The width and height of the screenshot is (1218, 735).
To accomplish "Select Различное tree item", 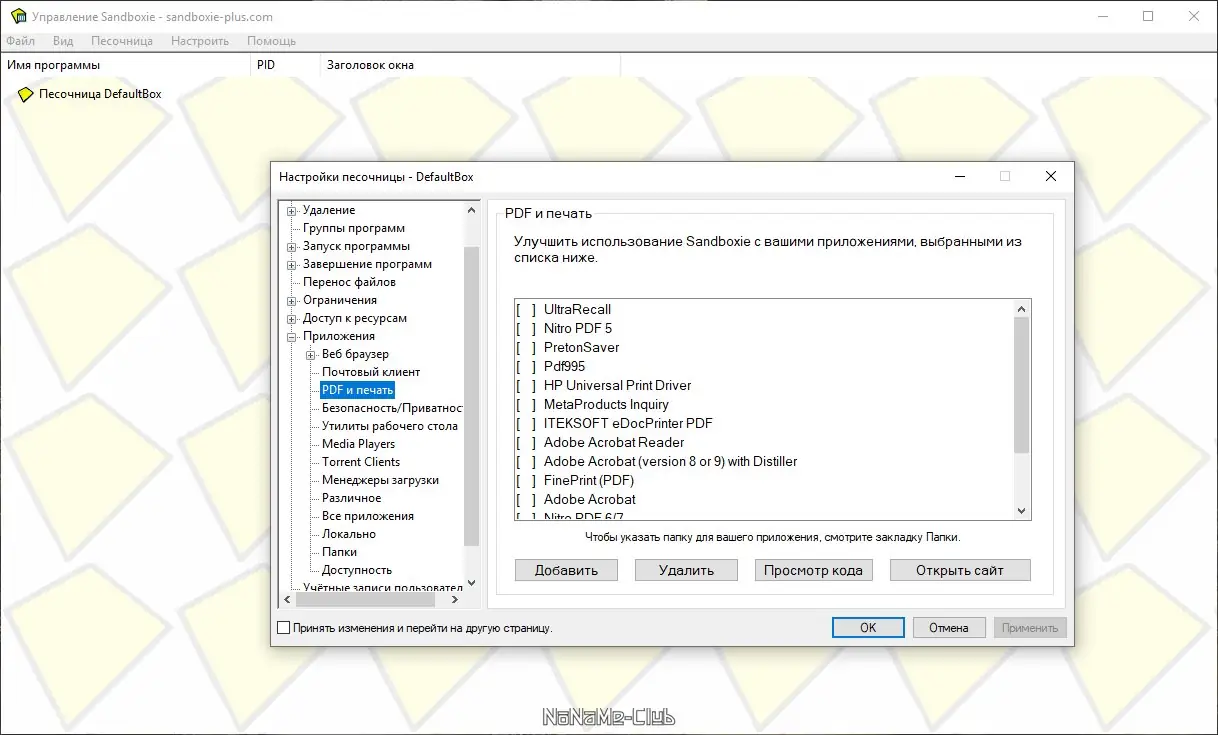I will 351,498.
